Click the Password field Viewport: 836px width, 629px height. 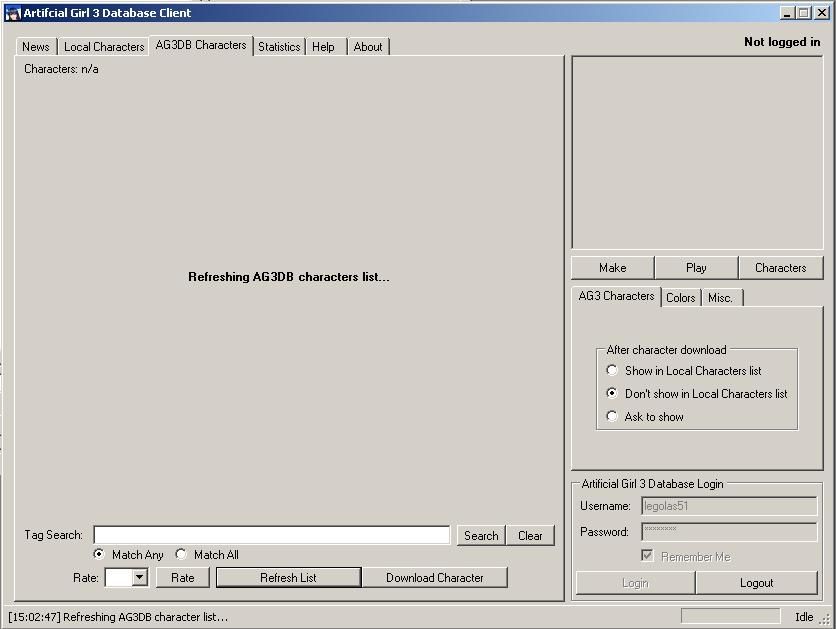coord(729,532)
